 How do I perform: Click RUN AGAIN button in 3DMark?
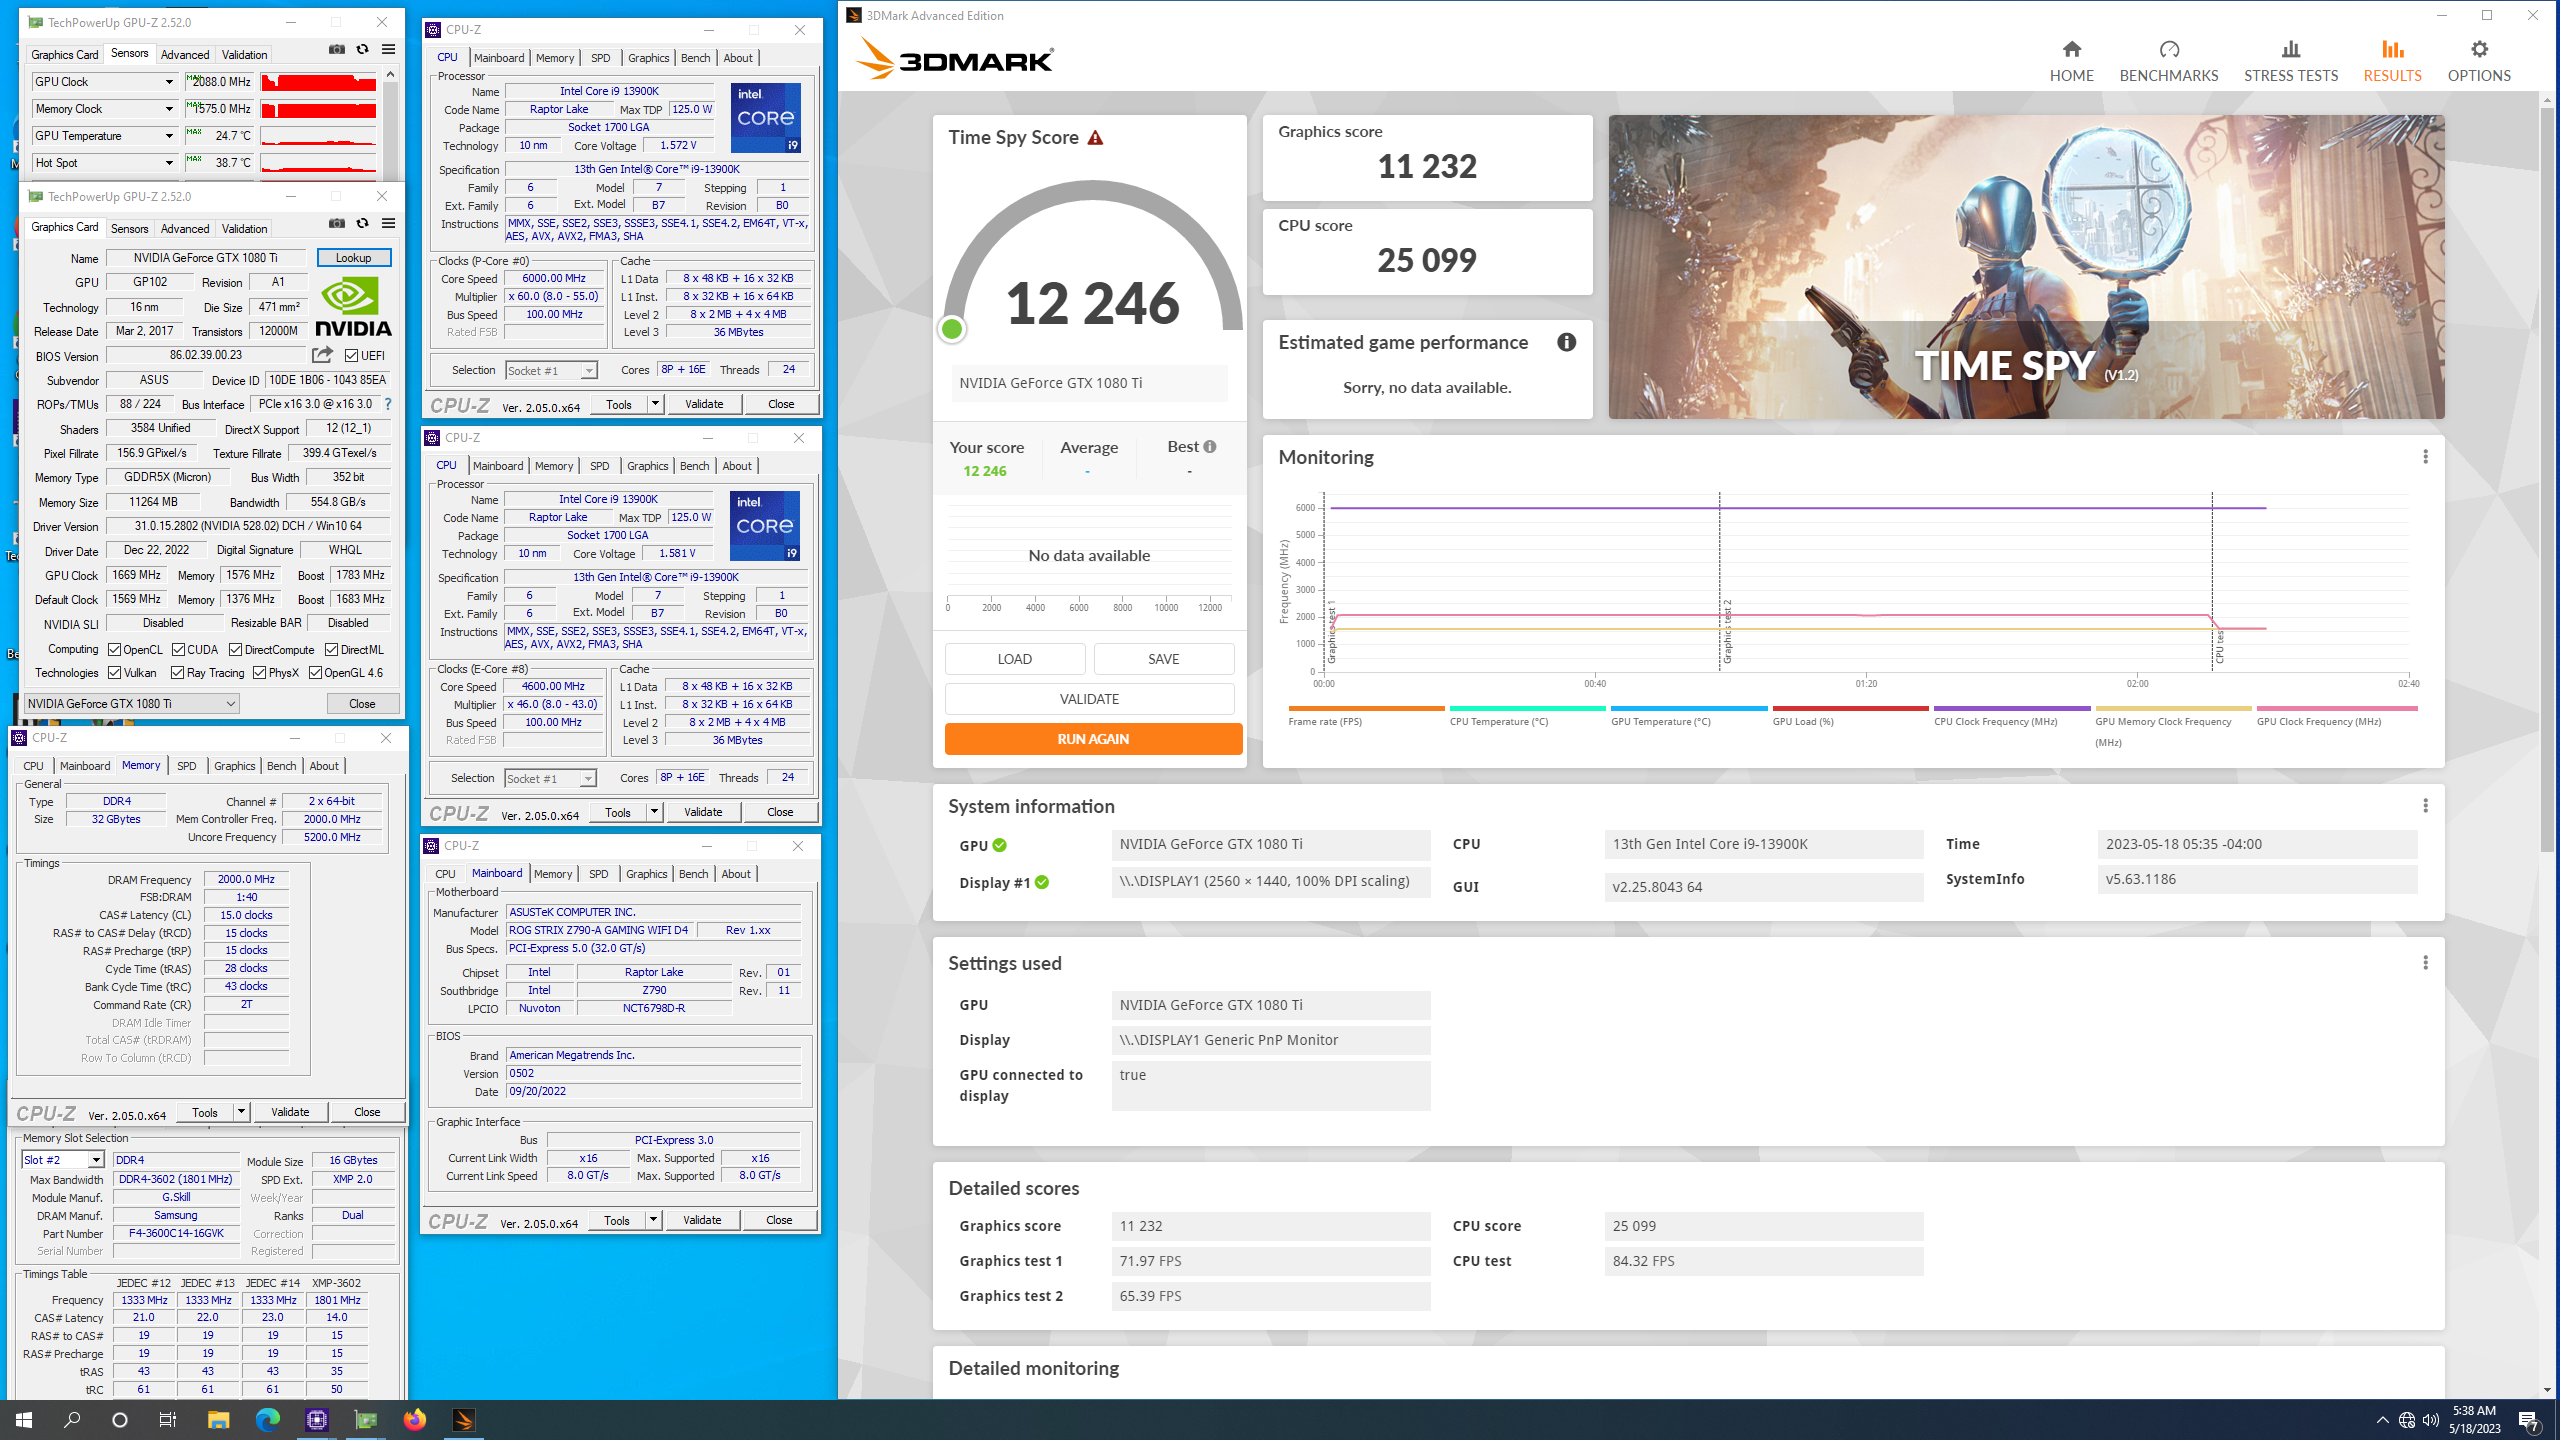(x=1093, y=739)
